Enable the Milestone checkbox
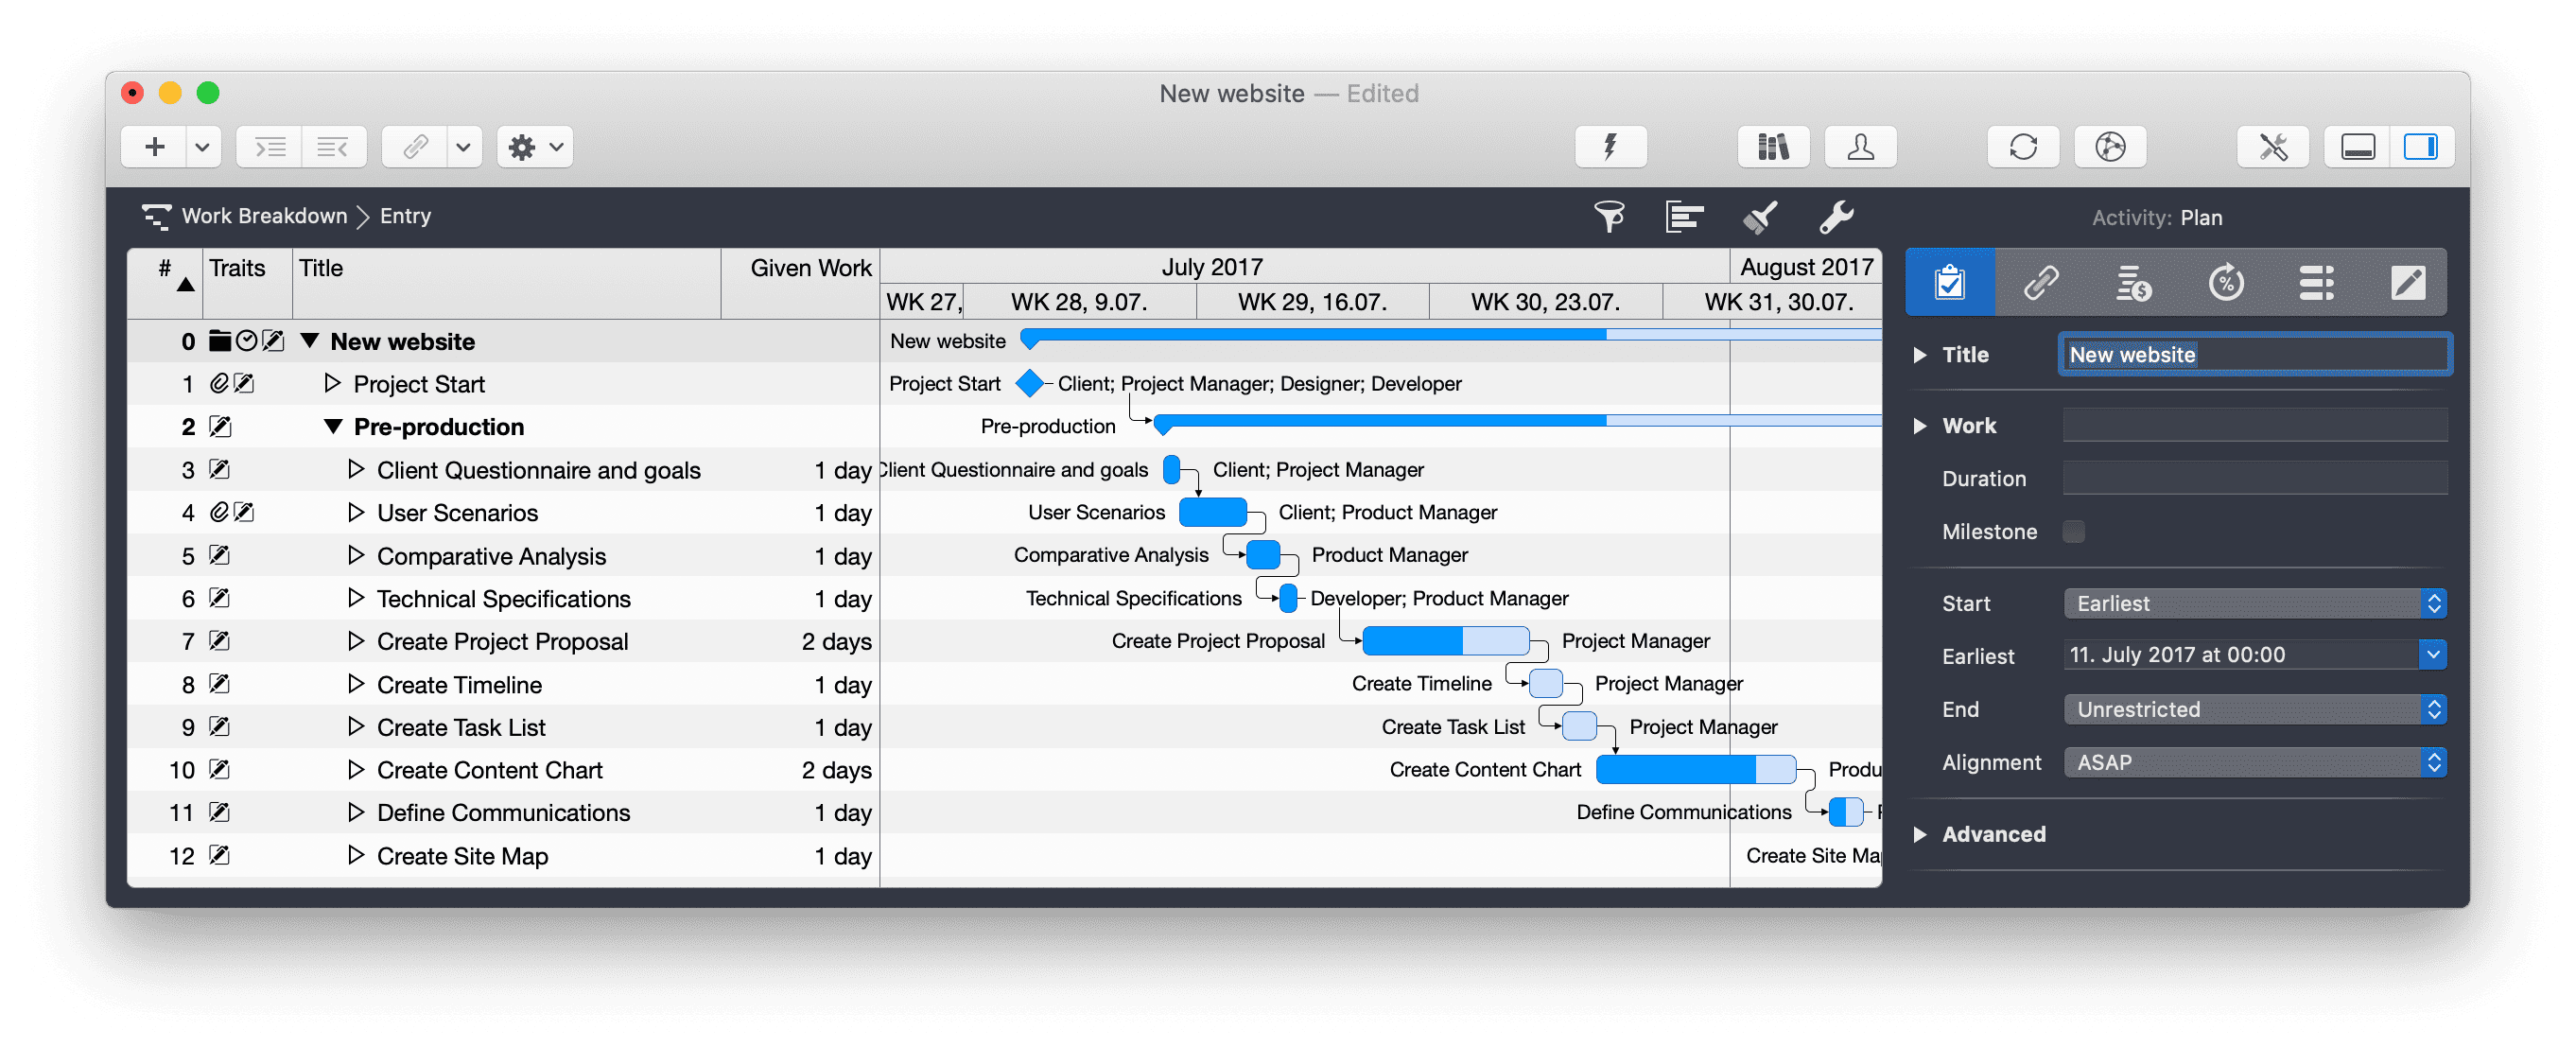The width and height of the screenshot is (2576, 1048). click(2074, 532)
